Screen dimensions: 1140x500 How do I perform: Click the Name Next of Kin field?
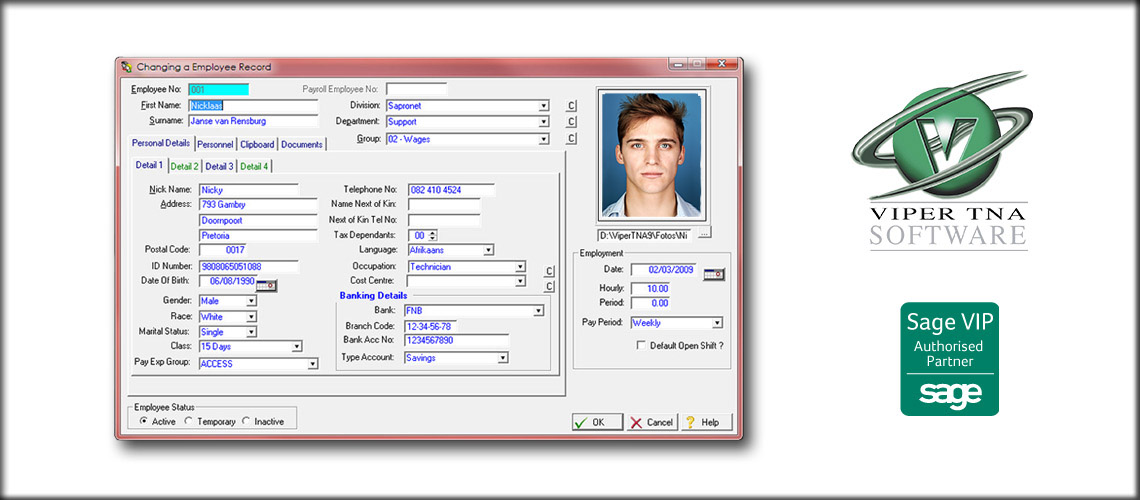click(444, 204)
